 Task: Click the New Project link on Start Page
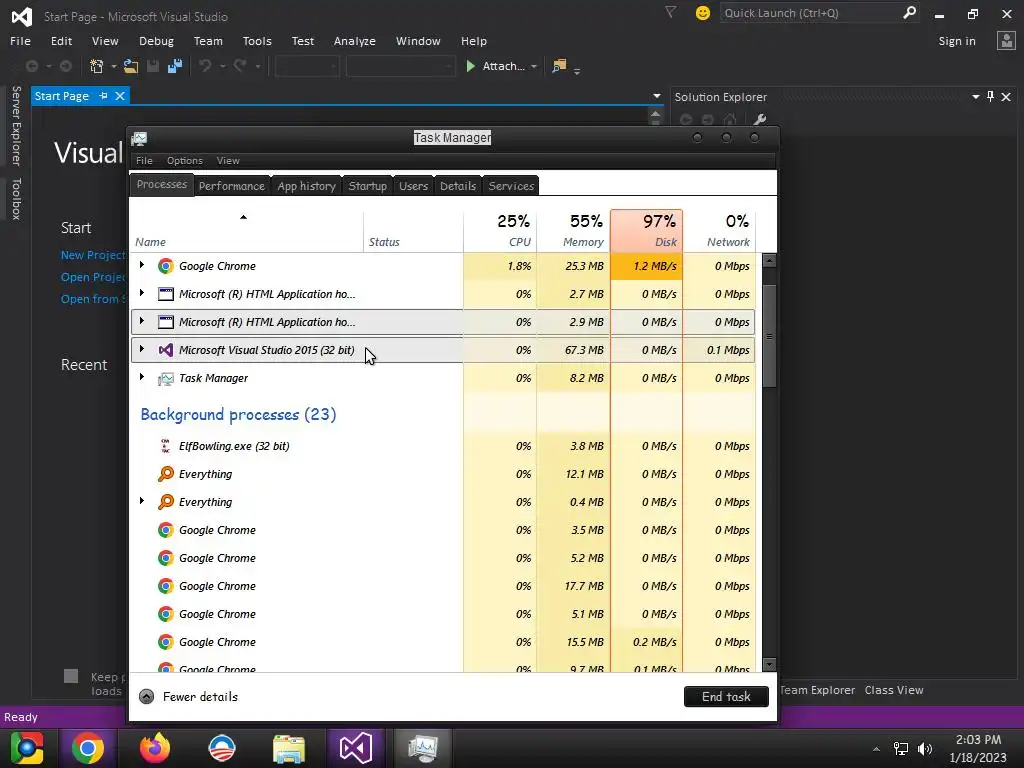pyautogui.click(x=93, y=255)
